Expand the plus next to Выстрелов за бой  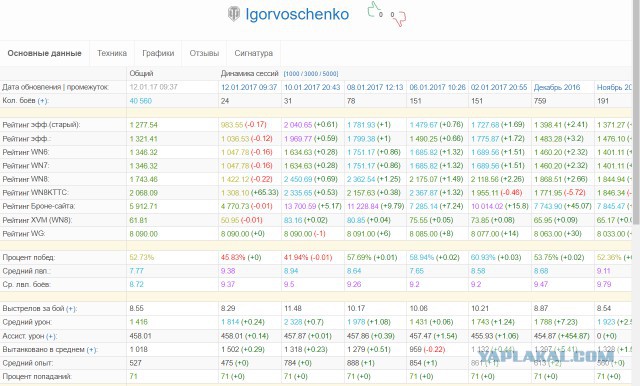[x=71, y=309]
